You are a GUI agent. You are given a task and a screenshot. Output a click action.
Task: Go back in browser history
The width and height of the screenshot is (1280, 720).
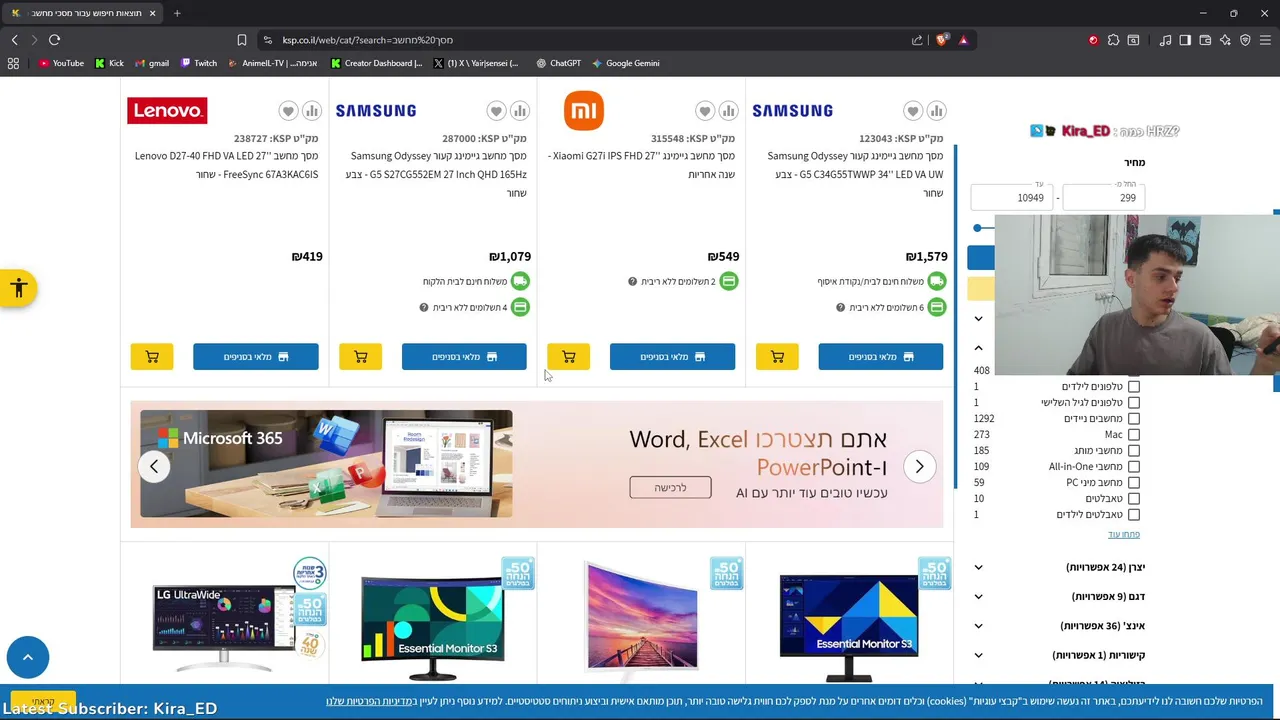(x=14, y=40)
